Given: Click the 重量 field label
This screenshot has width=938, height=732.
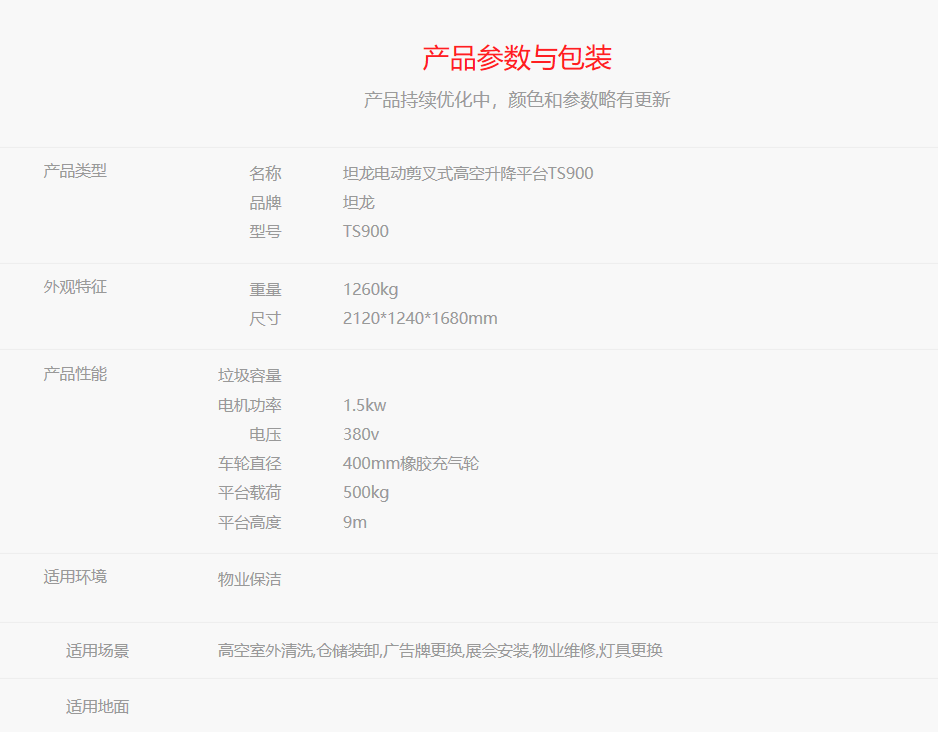Looking at the screenshot, I should coord(265,289).
